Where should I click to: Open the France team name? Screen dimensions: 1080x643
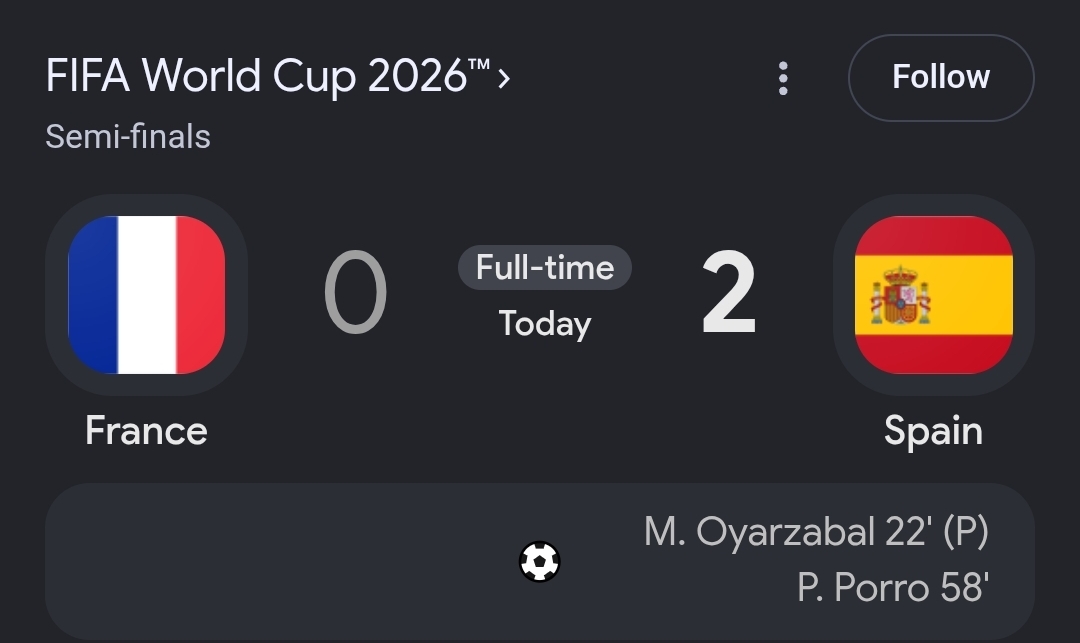[146, 431]
